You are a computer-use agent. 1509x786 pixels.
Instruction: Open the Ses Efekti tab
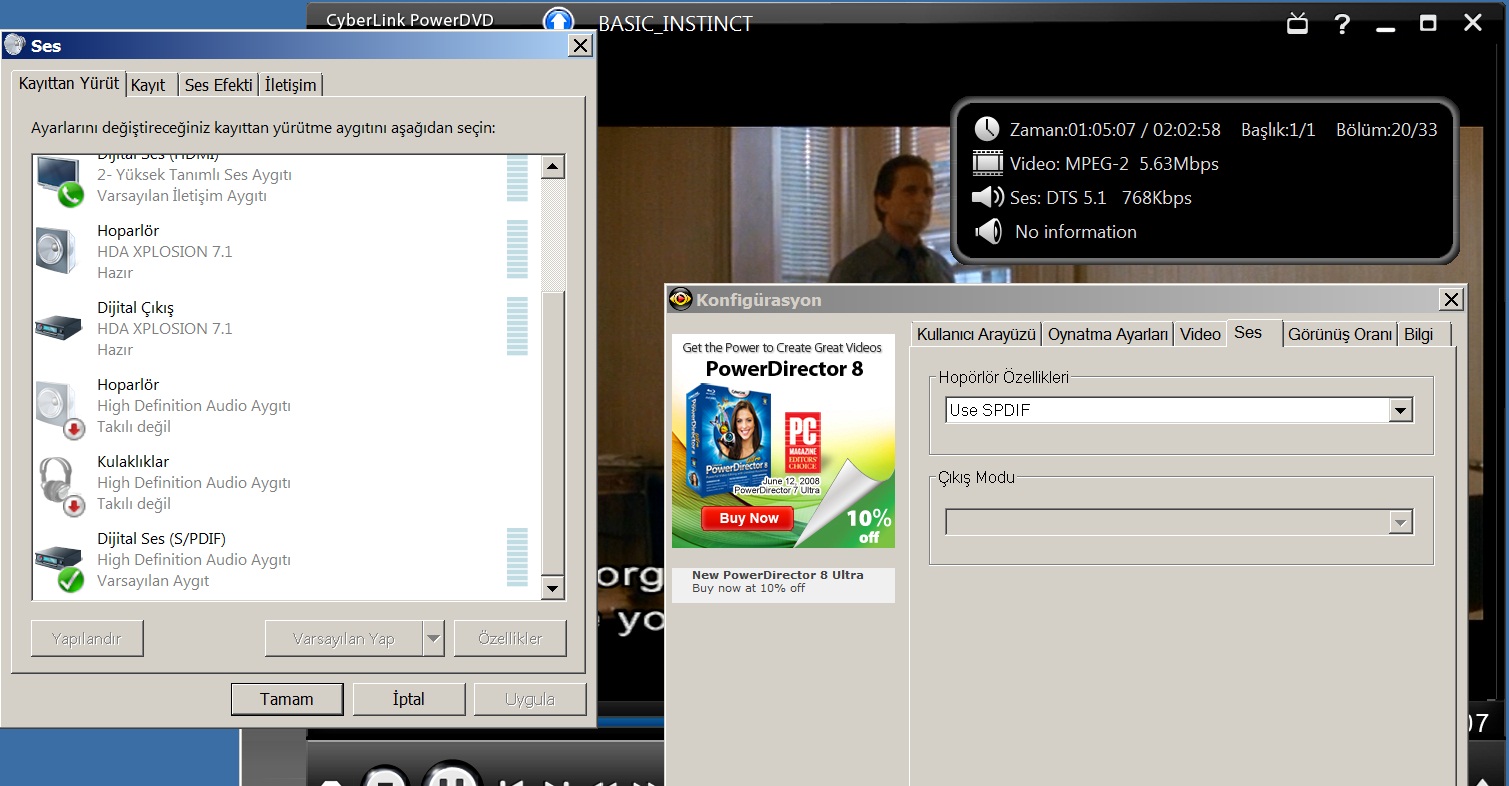pyautogui.click(x=218, y=85)
